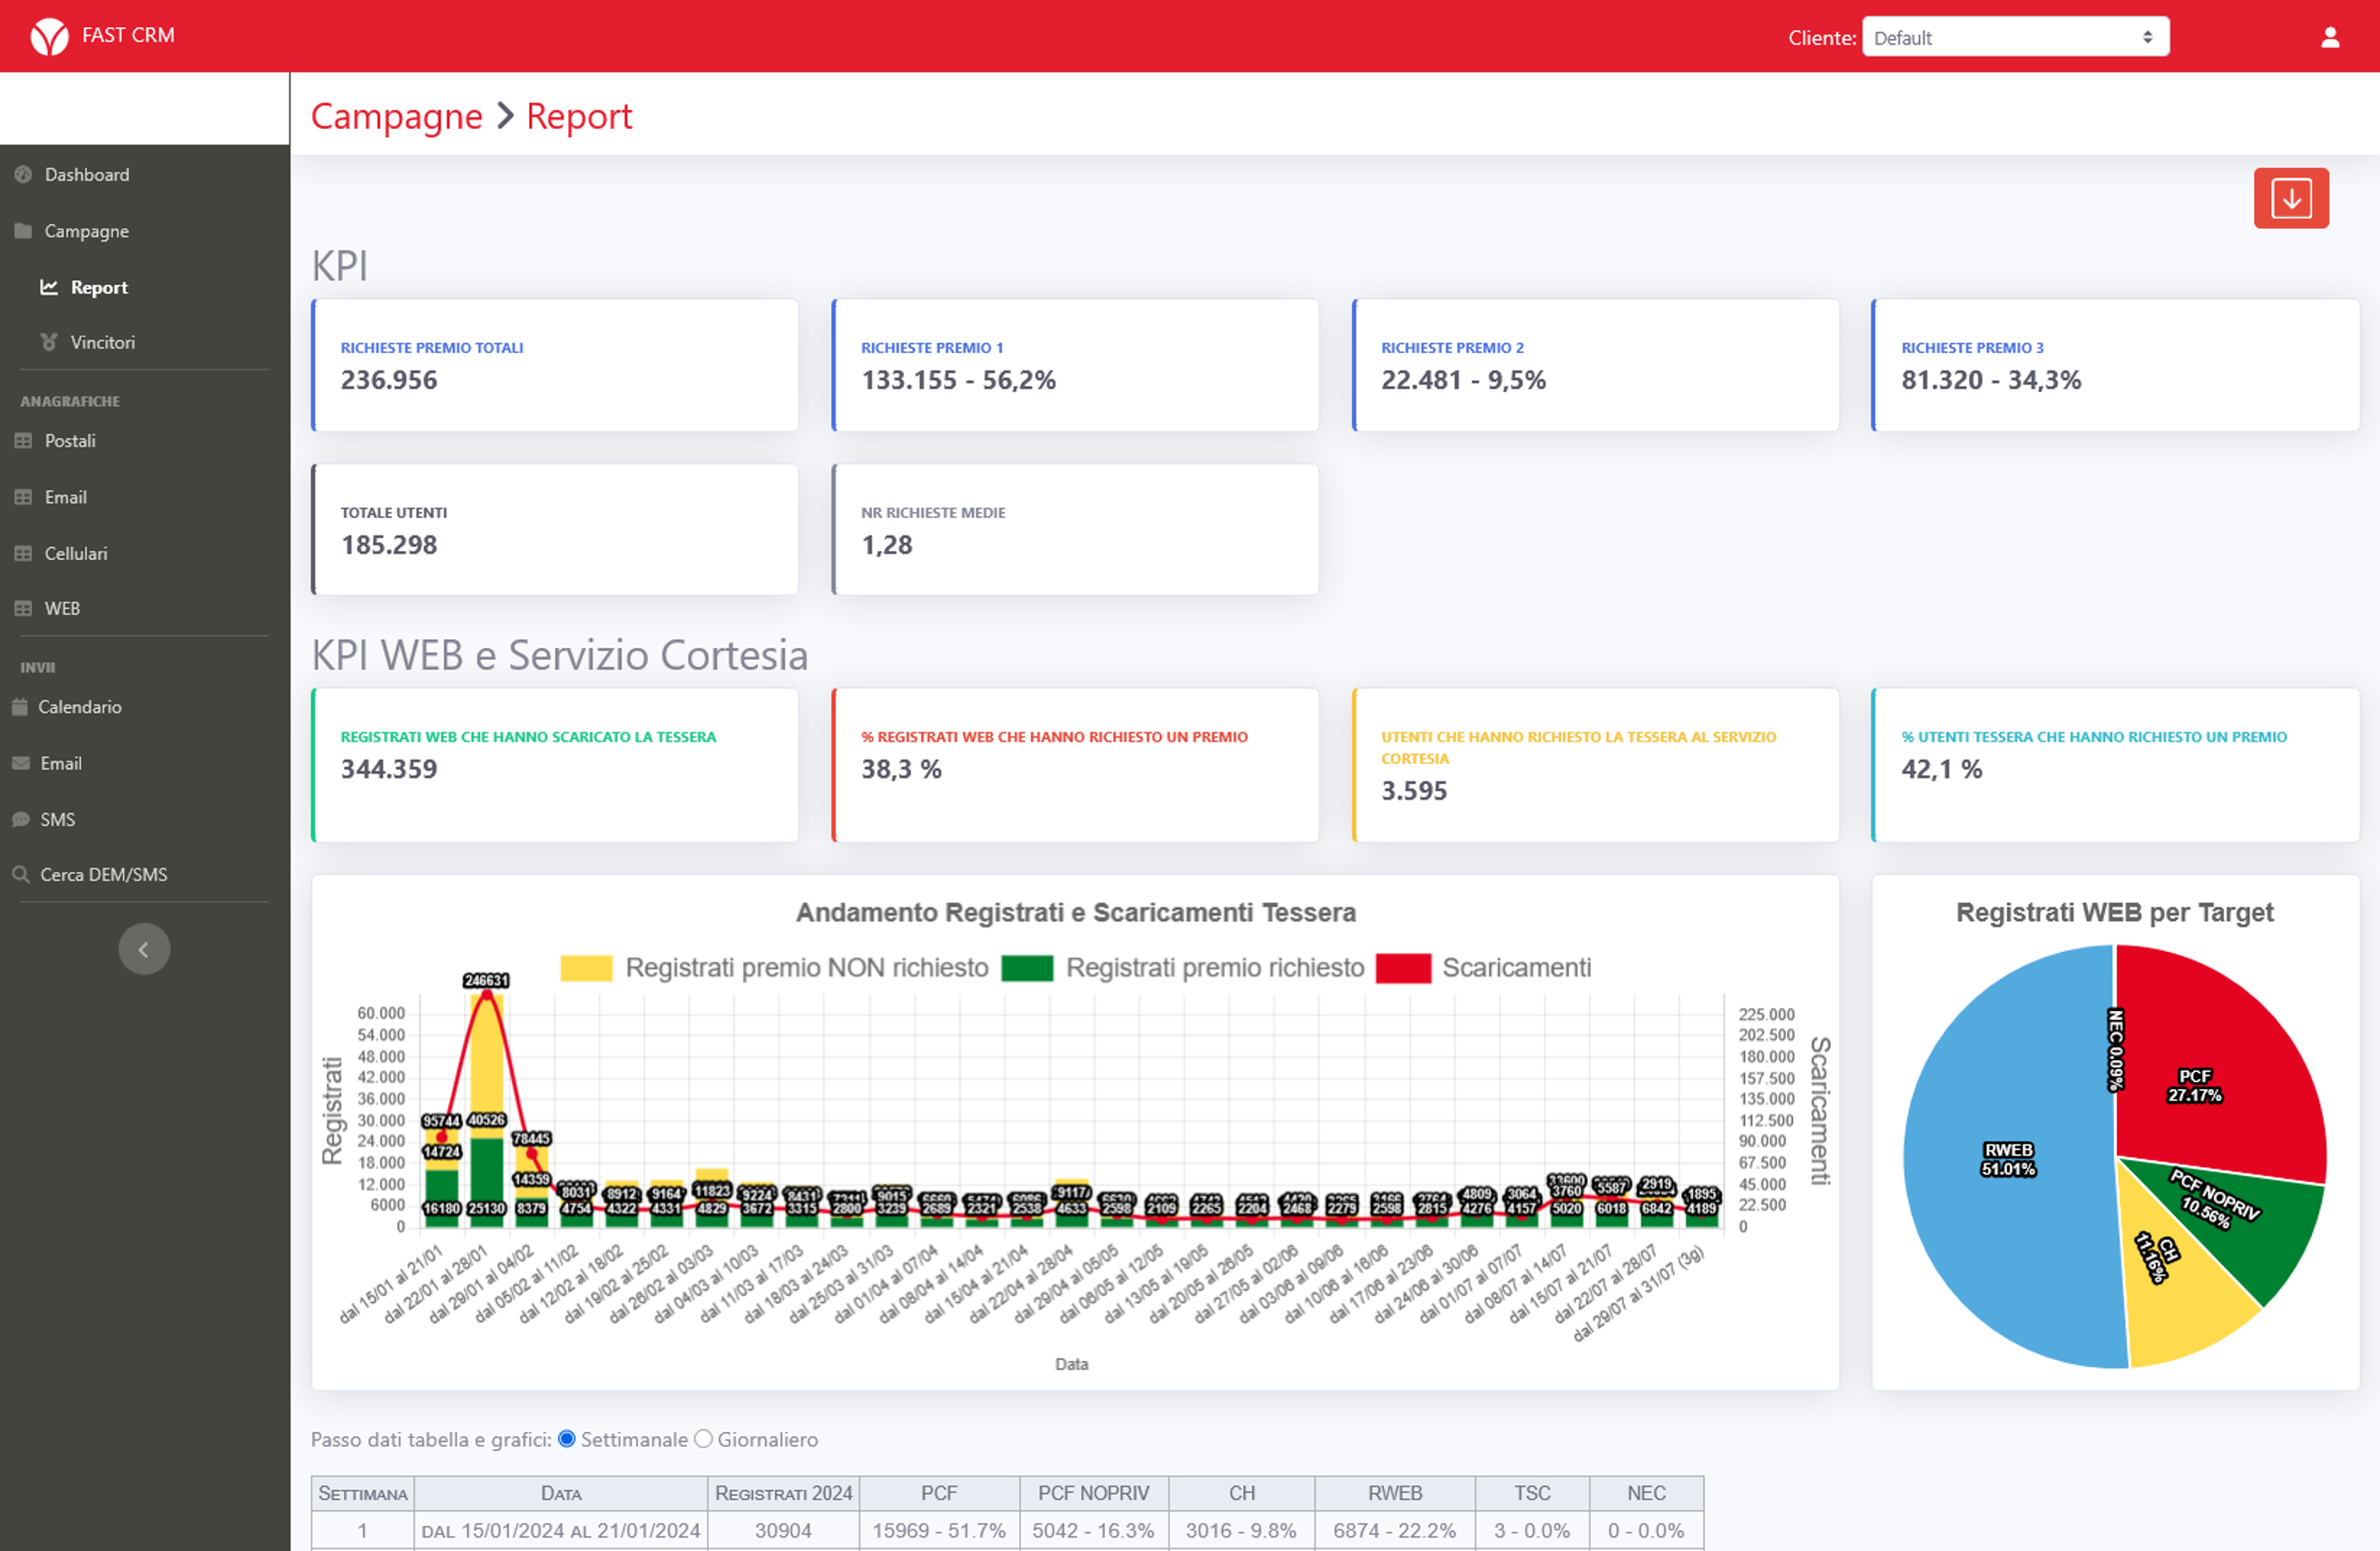Click the red download report icon
Viewport: 2380px width, 1551px height.
pos(2290,198)
